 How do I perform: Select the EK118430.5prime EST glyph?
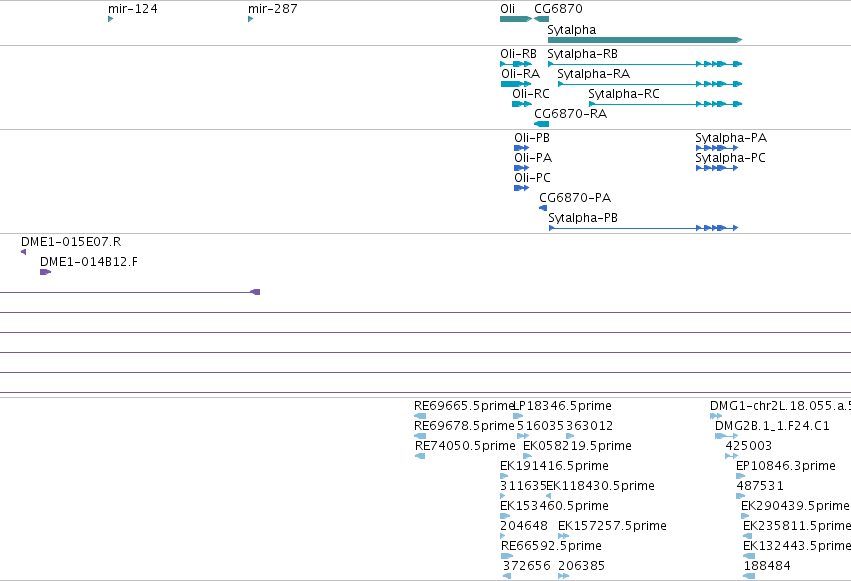tap(548, 496)
